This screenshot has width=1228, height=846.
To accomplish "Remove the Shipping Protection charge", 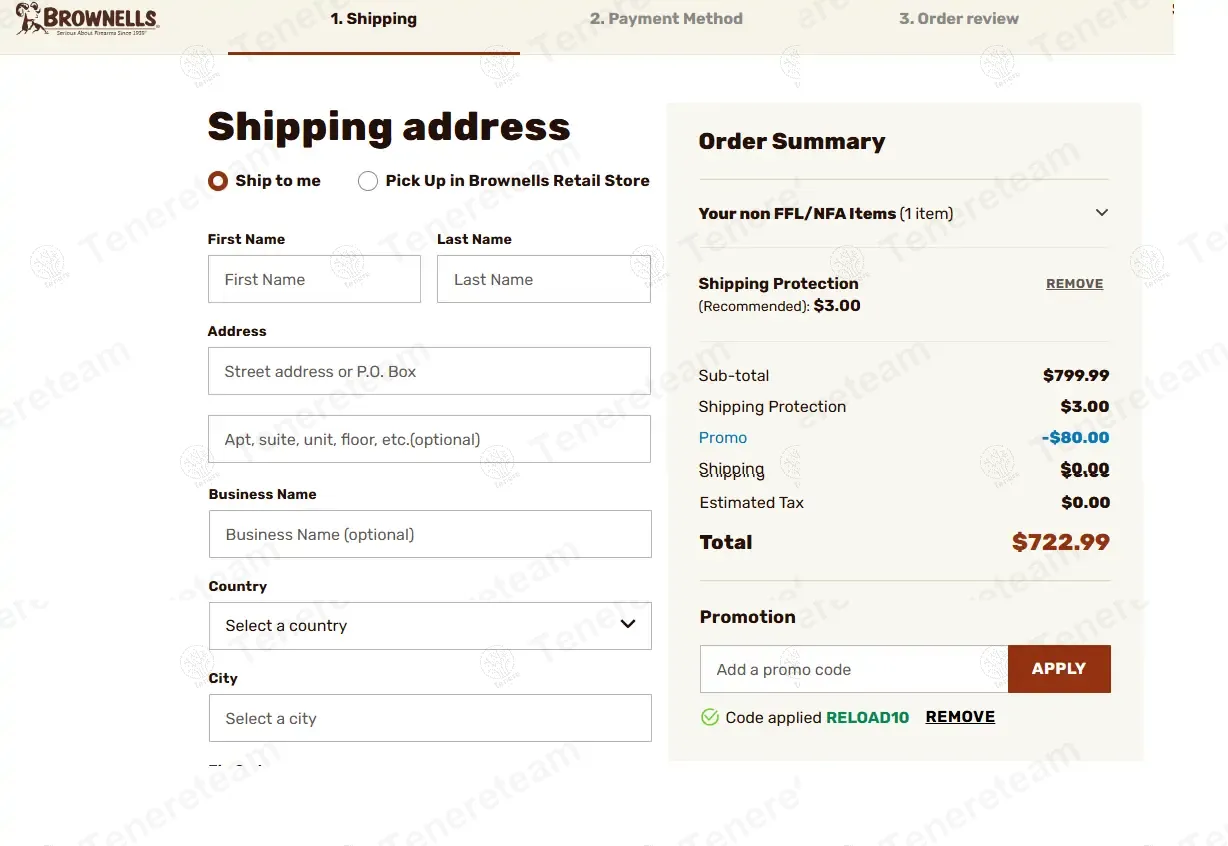I will (1074, 284).
